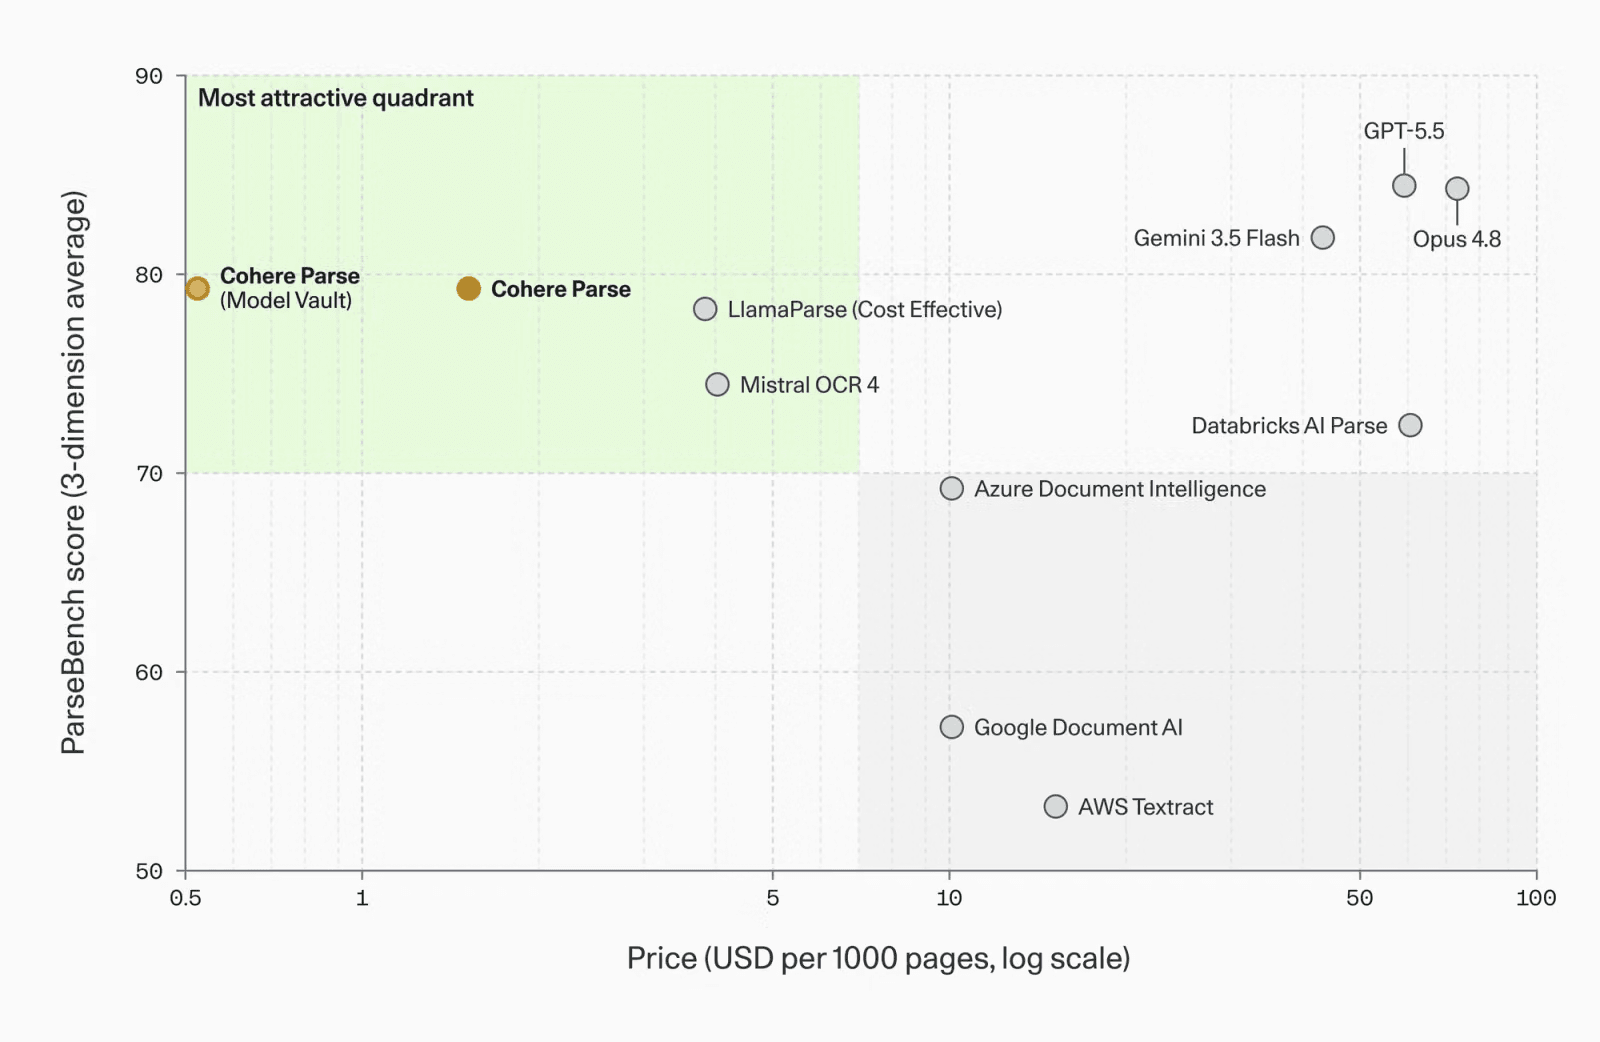1600x1042 pixels.
Task: Select the Mistral OCR 4 marker
Action: [717, 385]
